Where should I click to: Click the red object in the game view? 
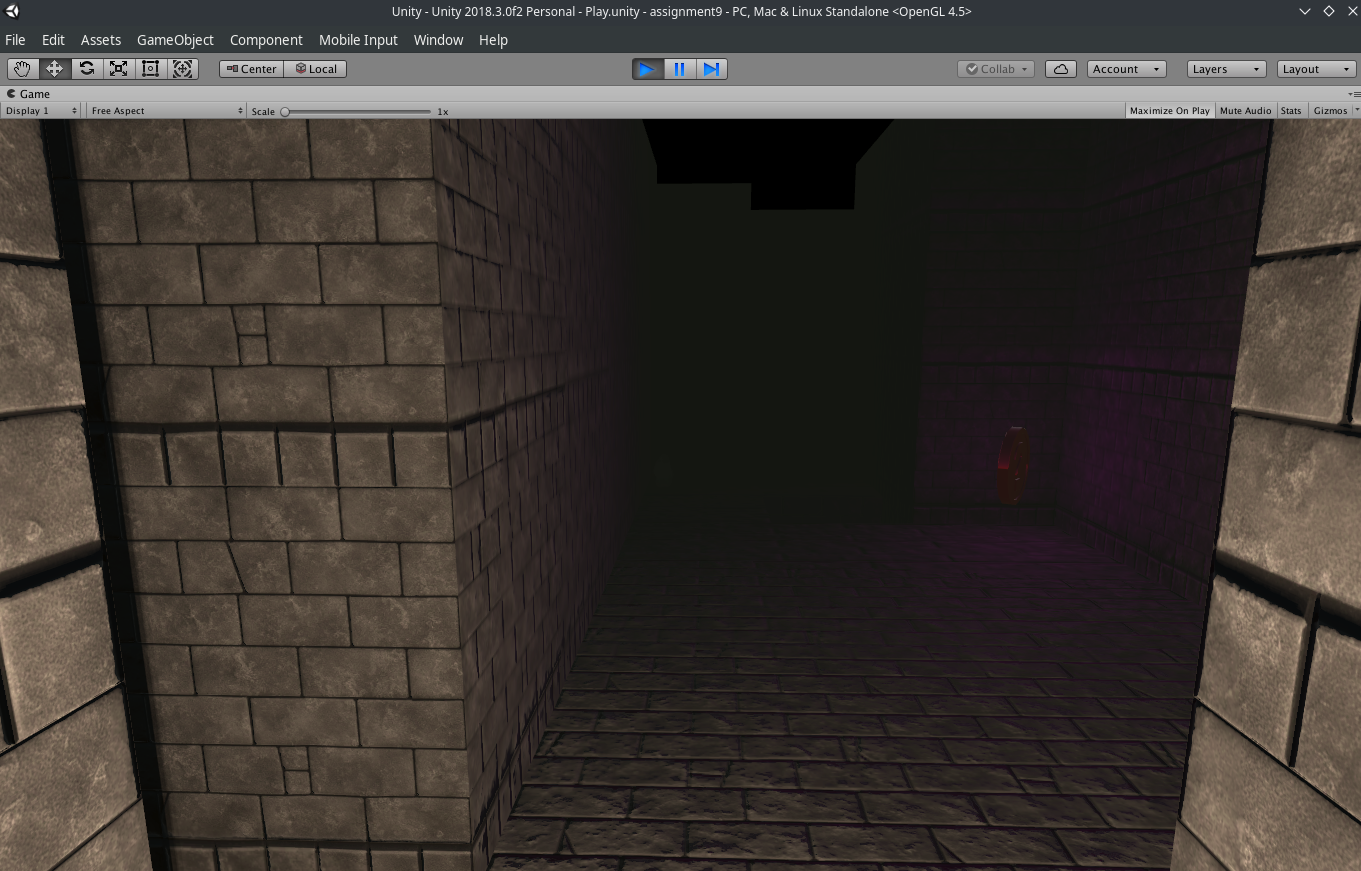click(x=1012, y=466)
